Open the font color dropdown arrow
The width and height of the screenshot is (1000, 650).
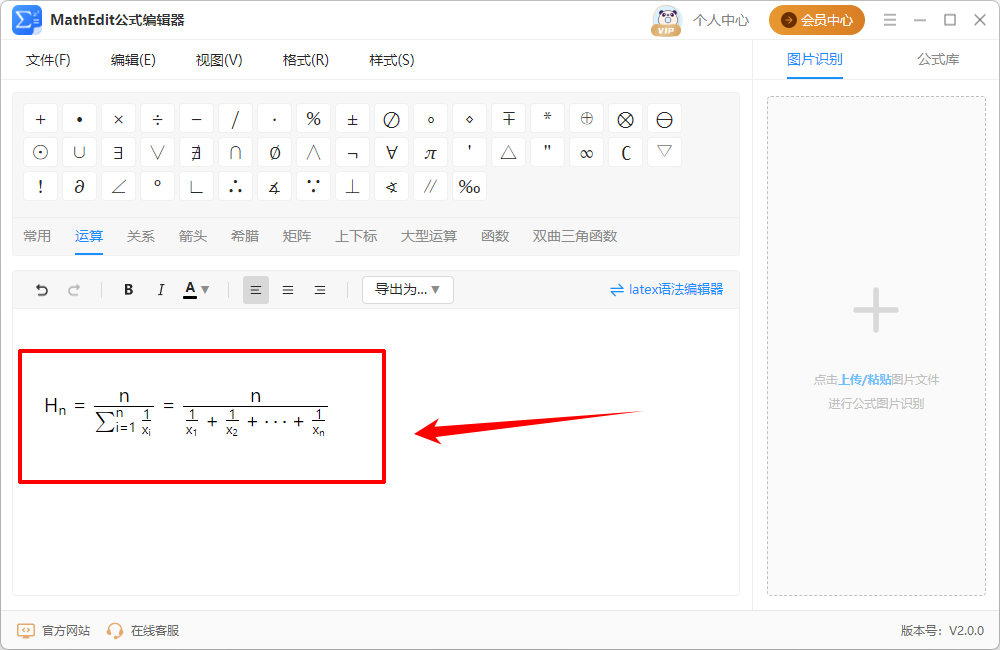tap(205, 290)
